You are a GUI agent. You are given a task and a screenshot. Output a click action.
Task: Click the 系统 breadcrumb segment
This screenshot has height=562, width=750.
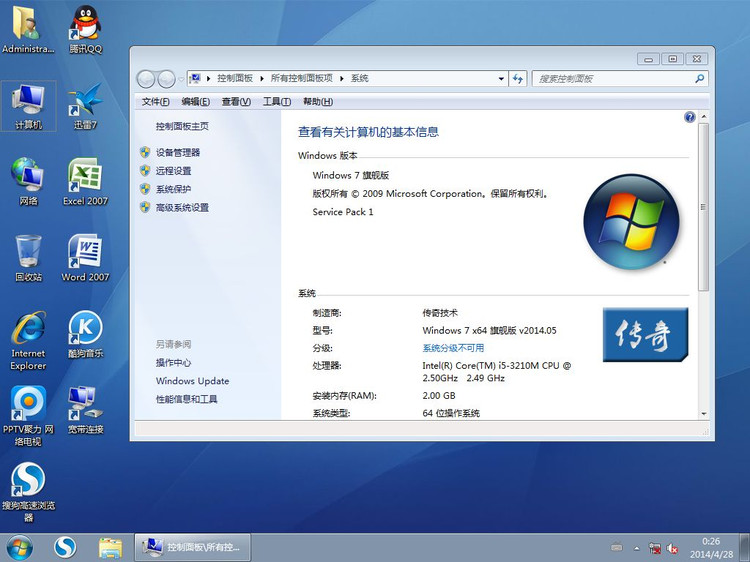[360, 78]
